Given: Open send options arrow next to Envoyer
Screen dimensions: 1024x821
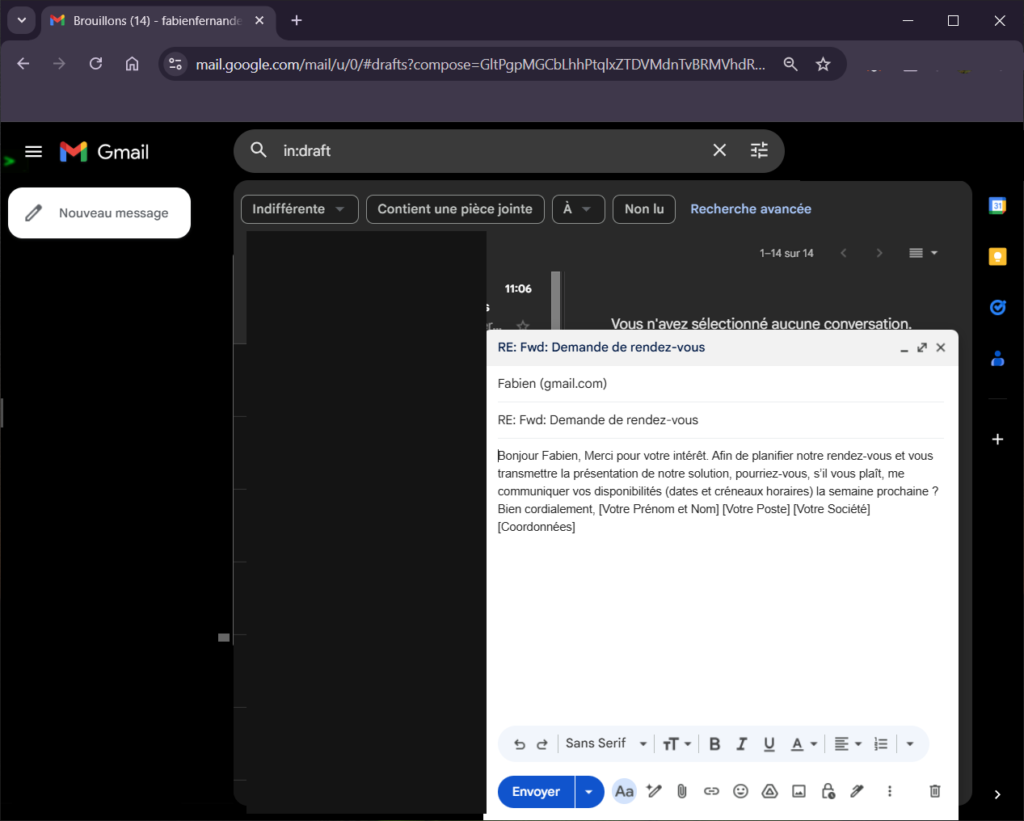Looking at the screenshot, I should (589, 791).
